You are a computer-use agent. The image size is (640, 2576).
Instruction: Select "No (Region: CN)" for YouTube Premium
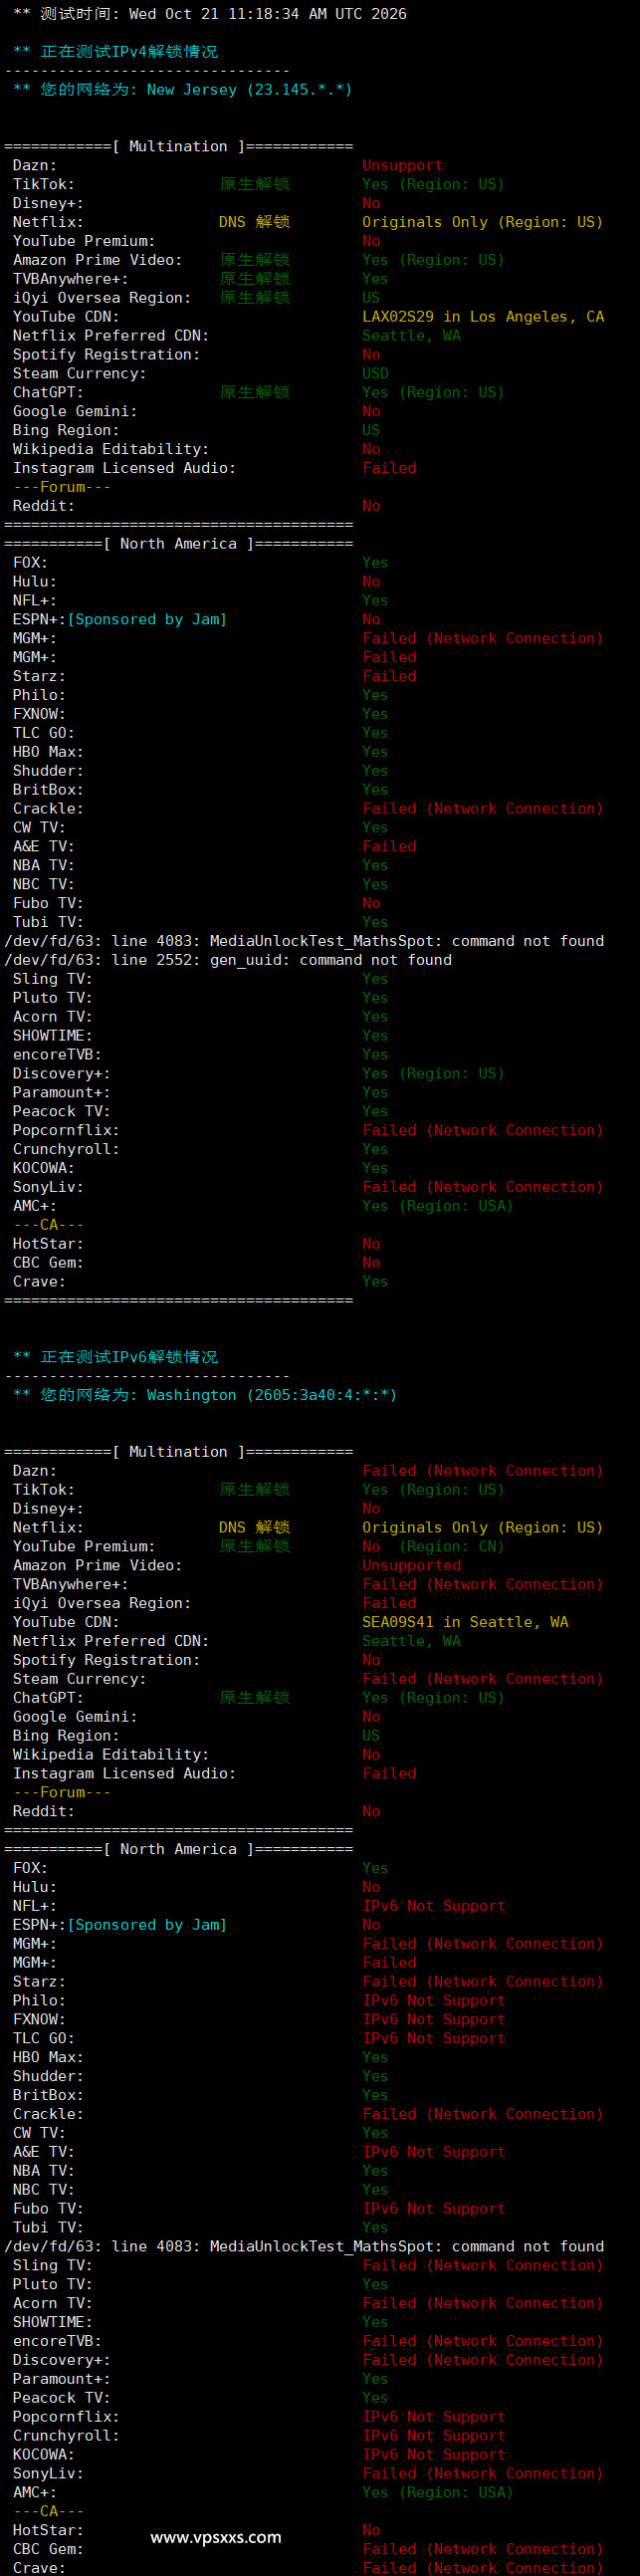[x=433, y=1546]
